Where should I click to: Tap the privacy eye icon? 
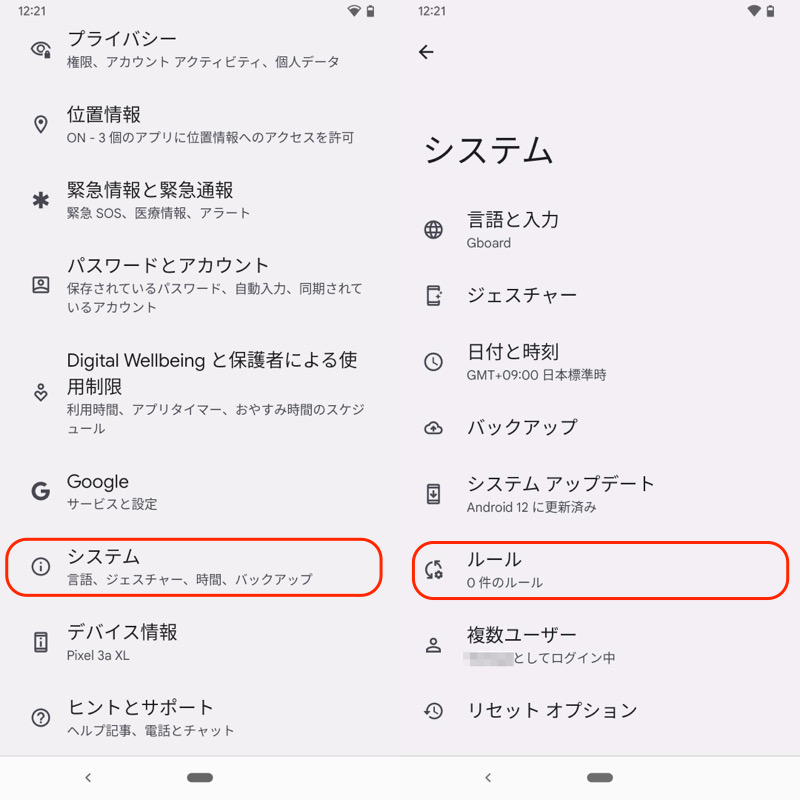[41, 49]
